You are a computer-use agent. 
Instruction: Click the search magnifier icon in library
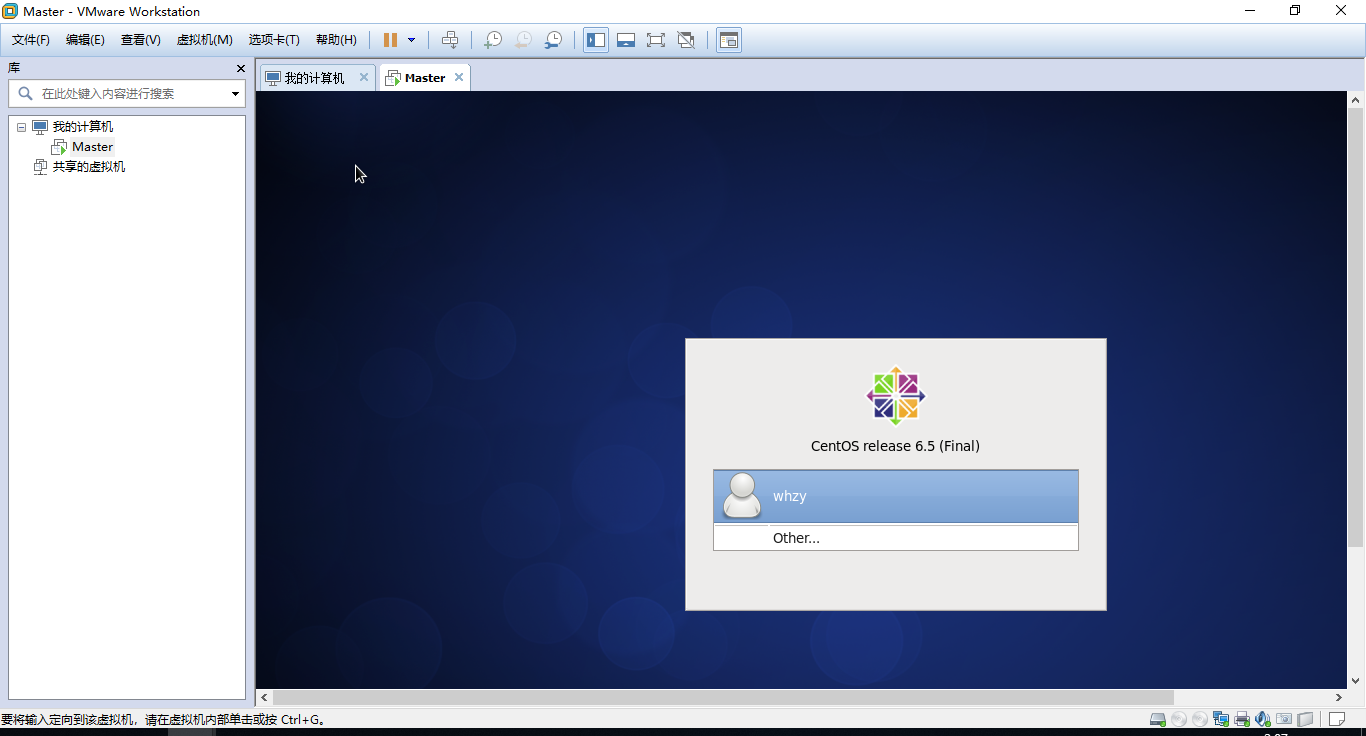pos(25,93)
